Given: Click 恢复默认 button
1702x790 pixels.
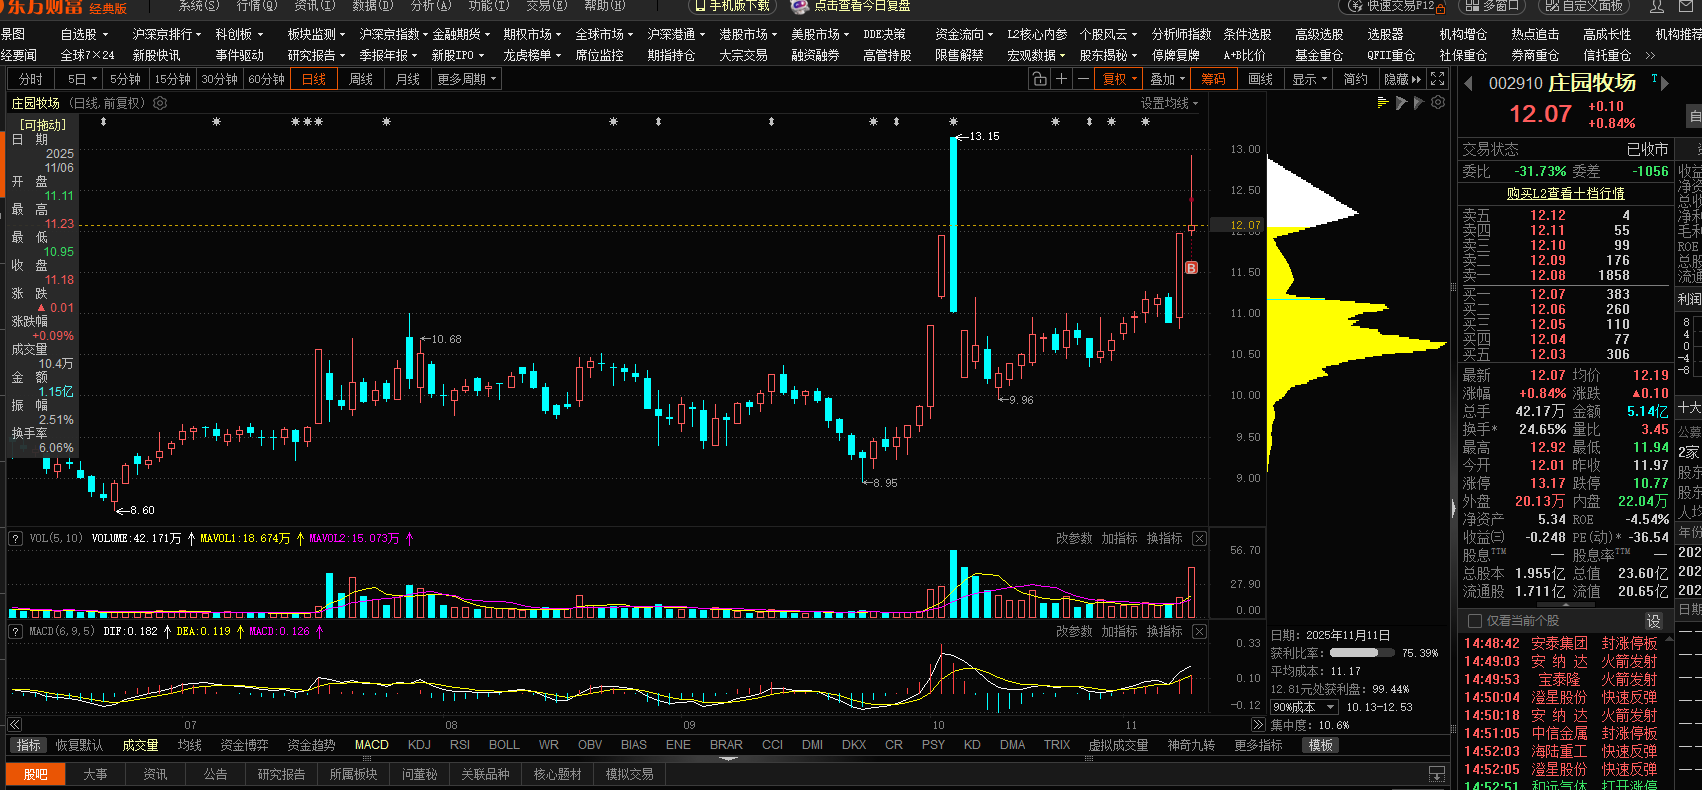Looking at the screenshot, I should [x=79, y=745].
